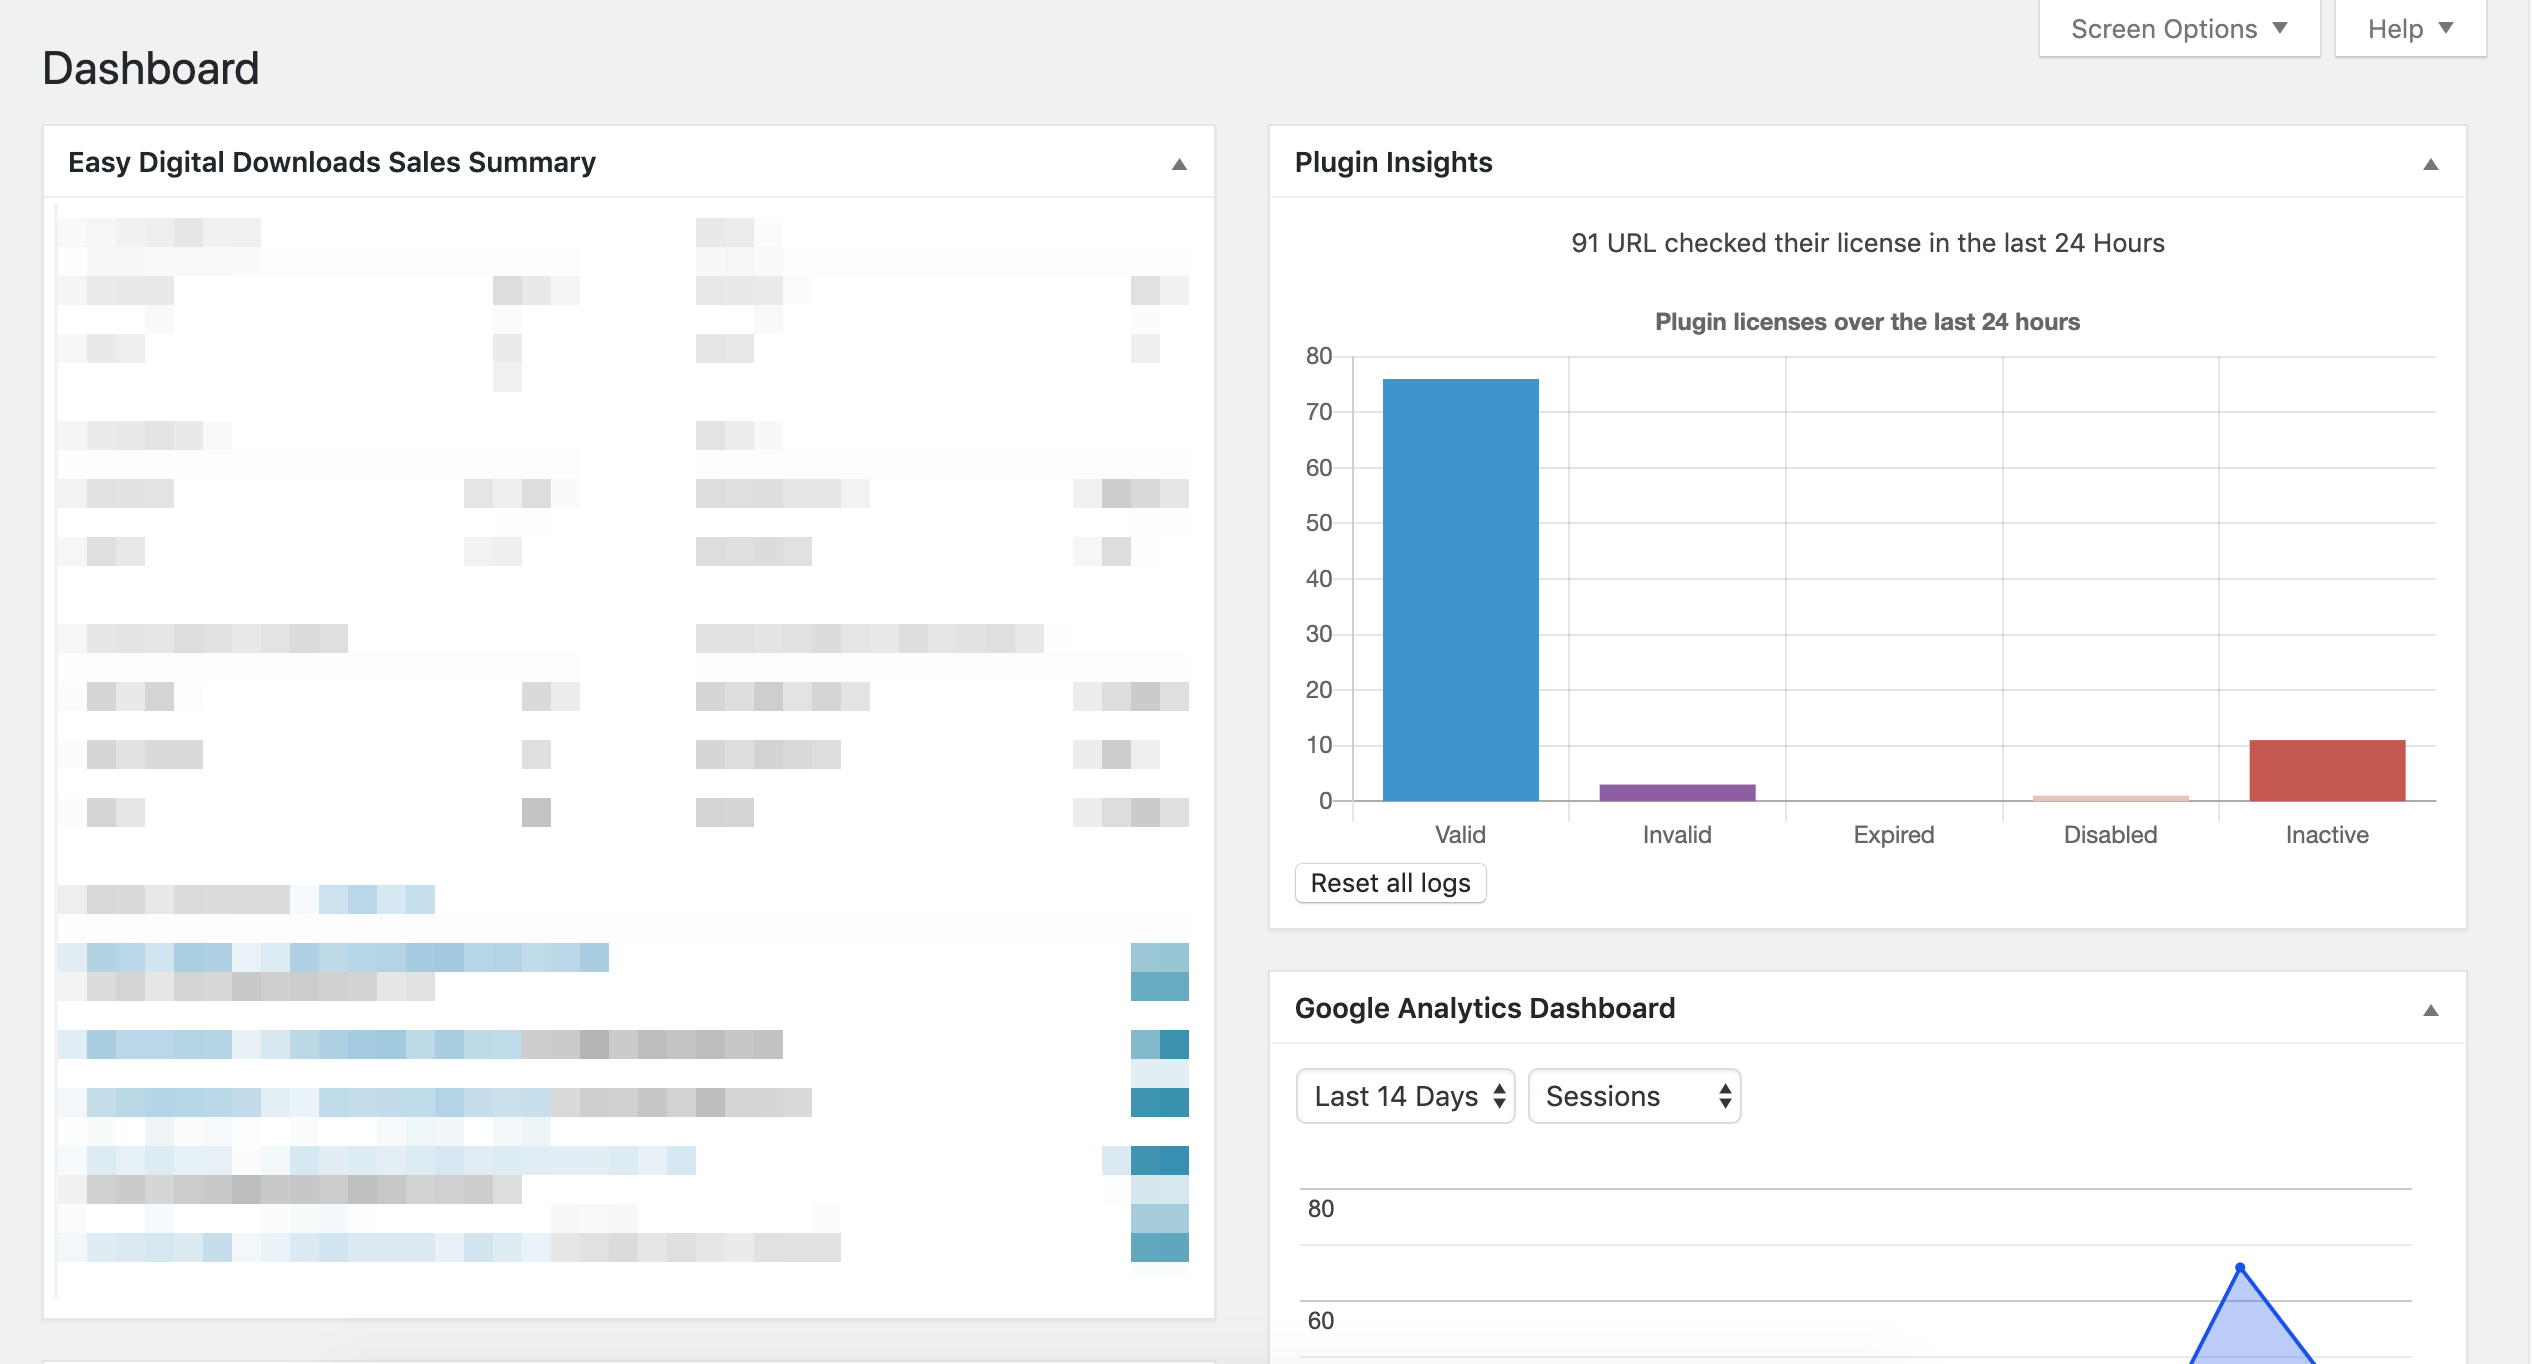Click the Invalid axis label
Image resolution: width=2532 pixels, height=1364 pixels.
(1677, 835)
